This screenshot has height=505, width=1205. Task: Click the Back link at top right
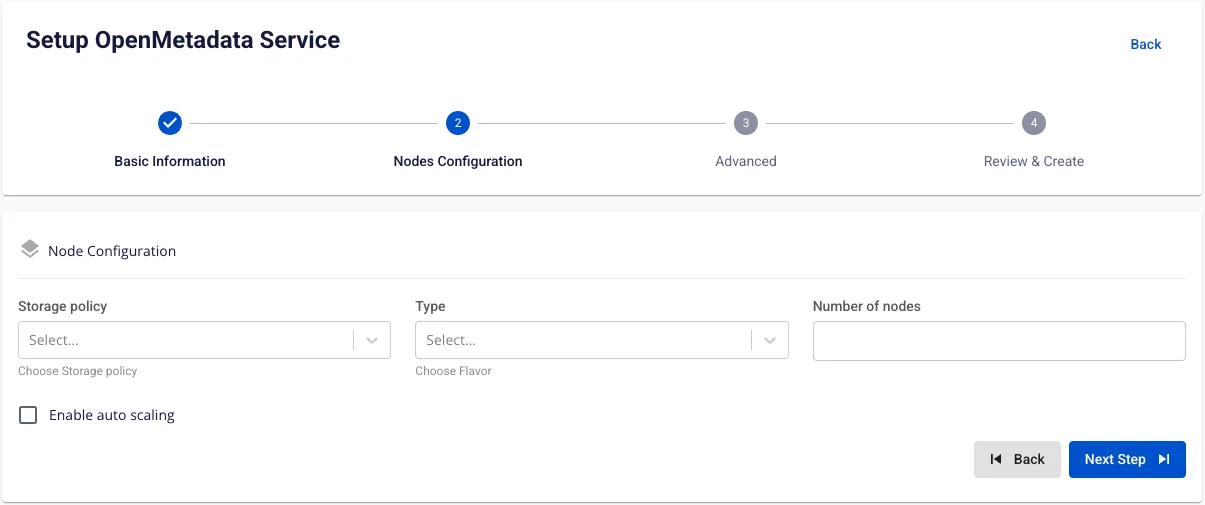click(x=1146, y=44)
